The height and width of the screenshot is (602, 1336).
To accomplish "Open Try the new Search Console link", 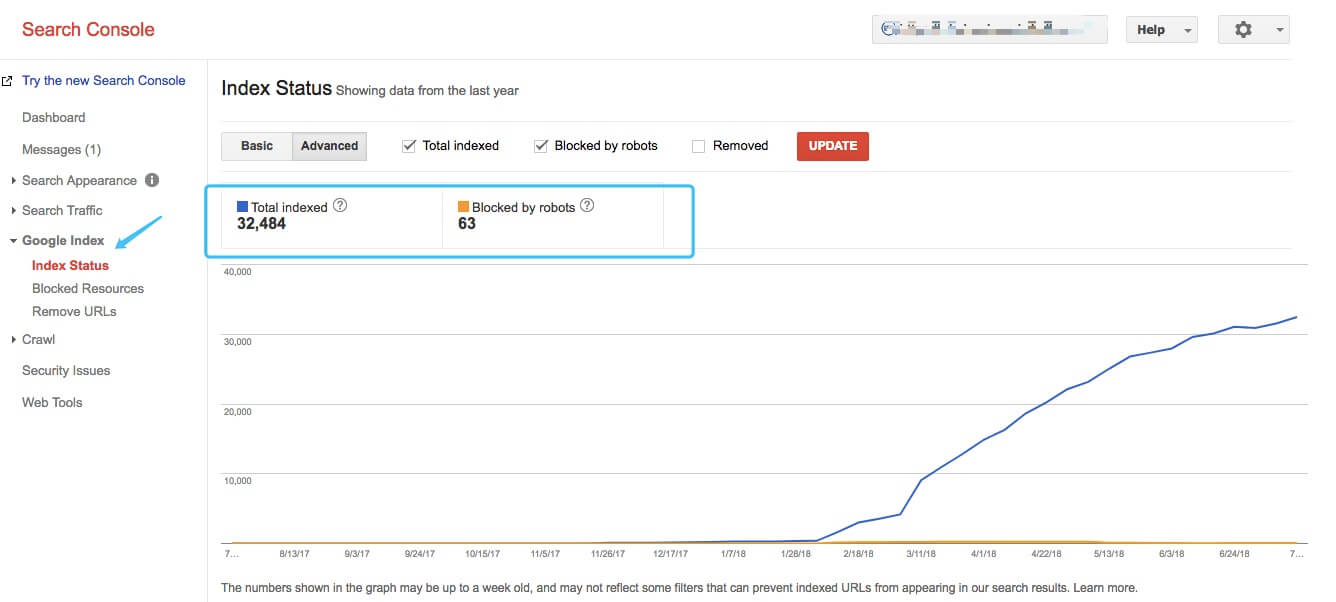I will coord(104,81).
